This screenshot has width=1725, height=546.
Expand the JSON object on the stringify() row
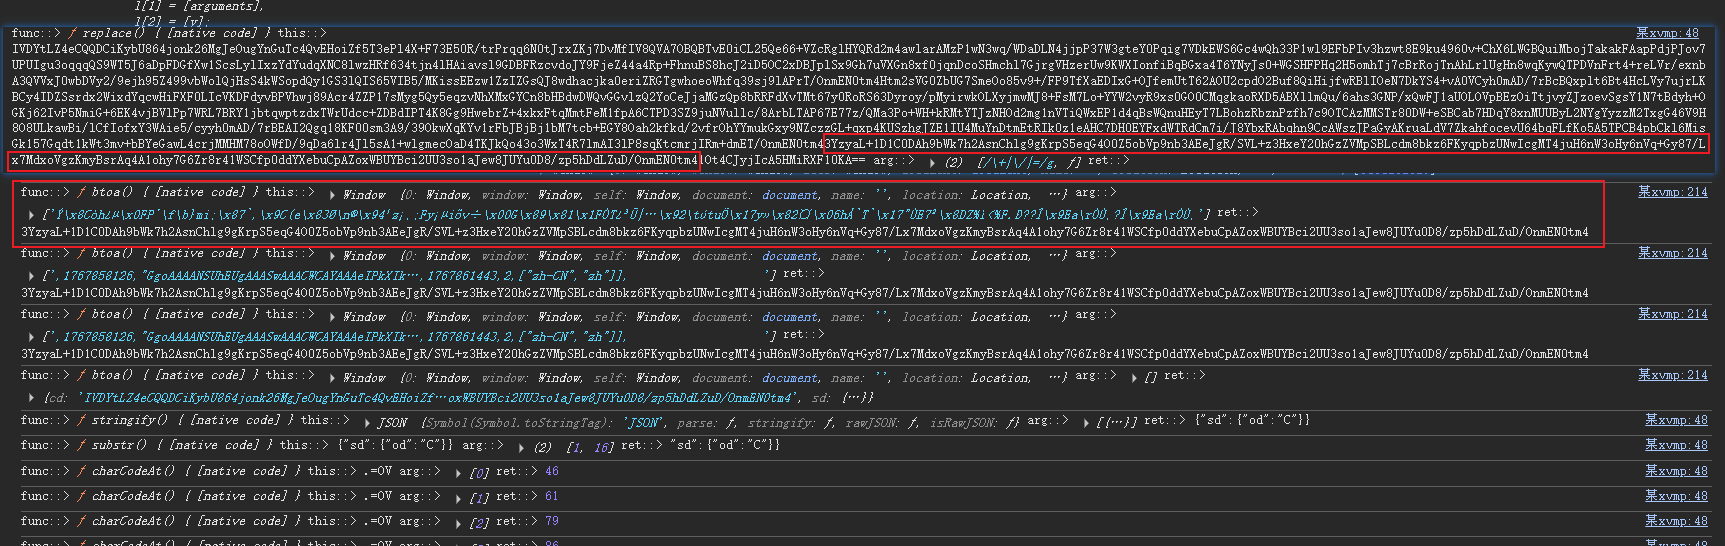369,423
